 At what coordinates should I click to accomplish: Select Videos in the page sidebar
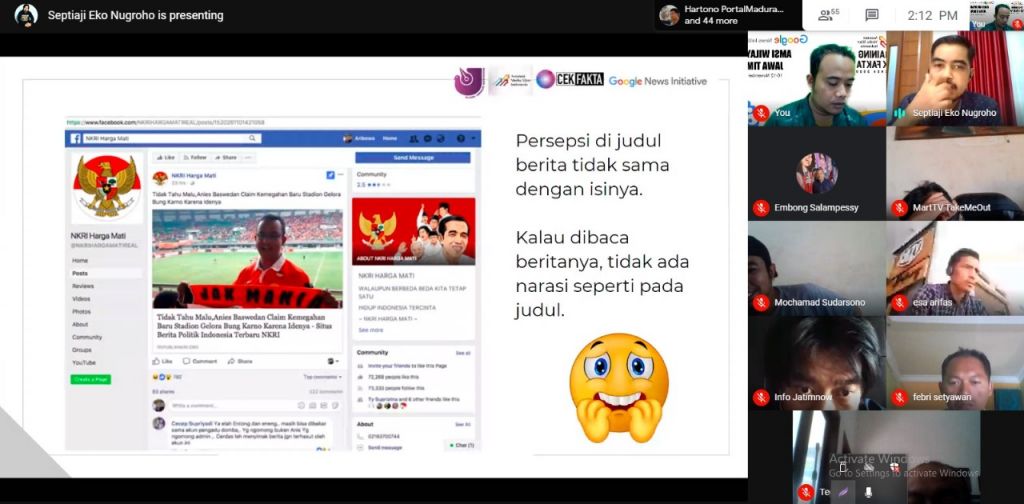pyautogui.click(x=81, y=299)
